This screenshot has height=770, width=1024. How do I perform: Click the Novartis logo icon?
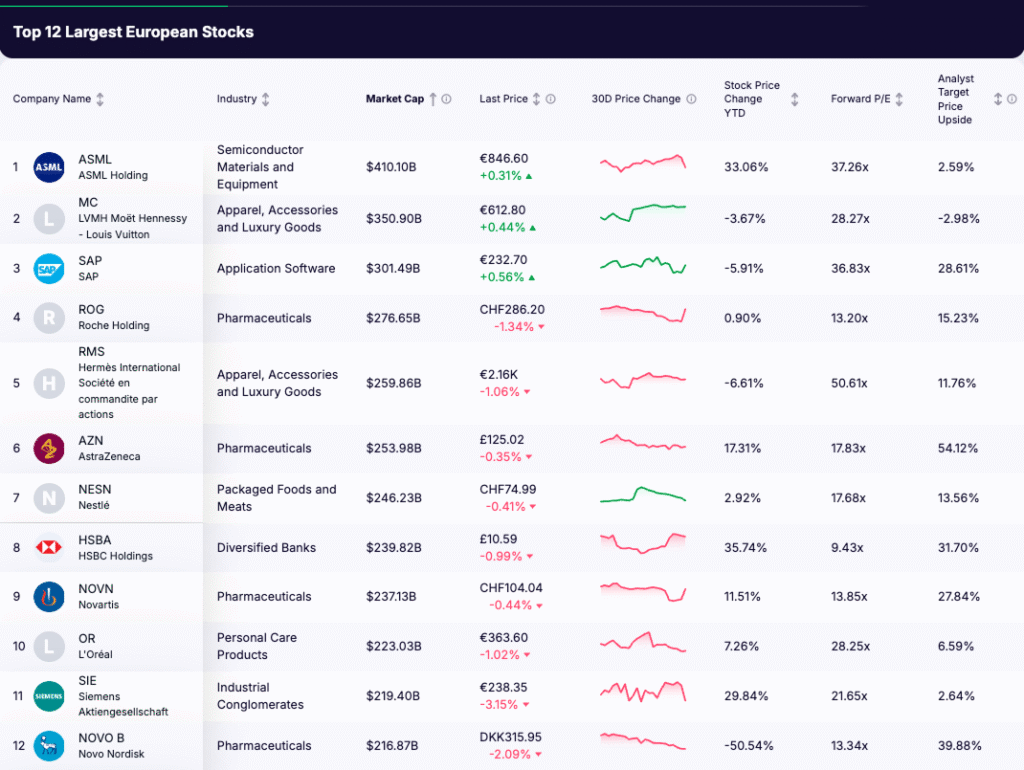coord(48,596)
